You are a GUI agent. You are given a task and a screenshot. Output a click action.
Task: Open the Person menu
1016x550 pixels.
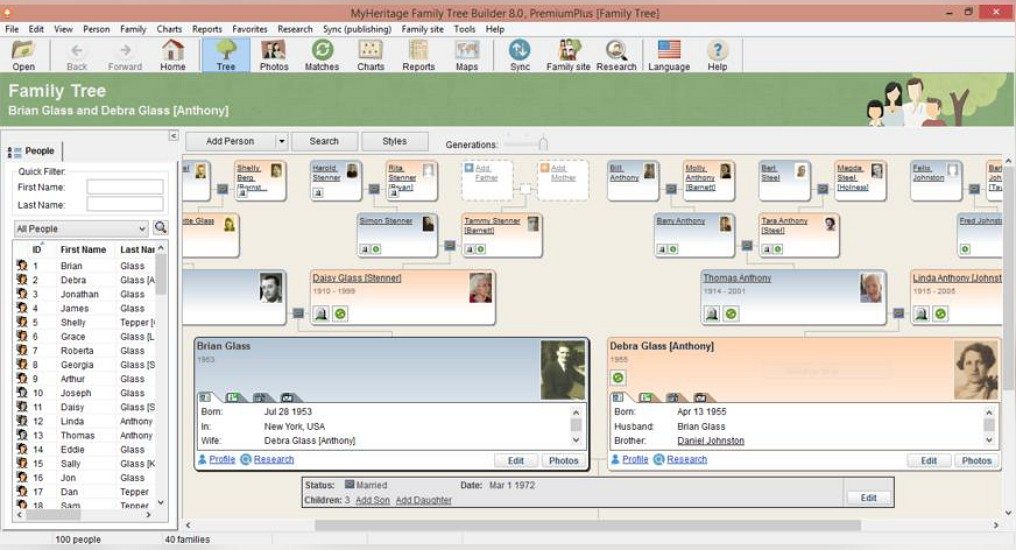click(x=96, y=29)
